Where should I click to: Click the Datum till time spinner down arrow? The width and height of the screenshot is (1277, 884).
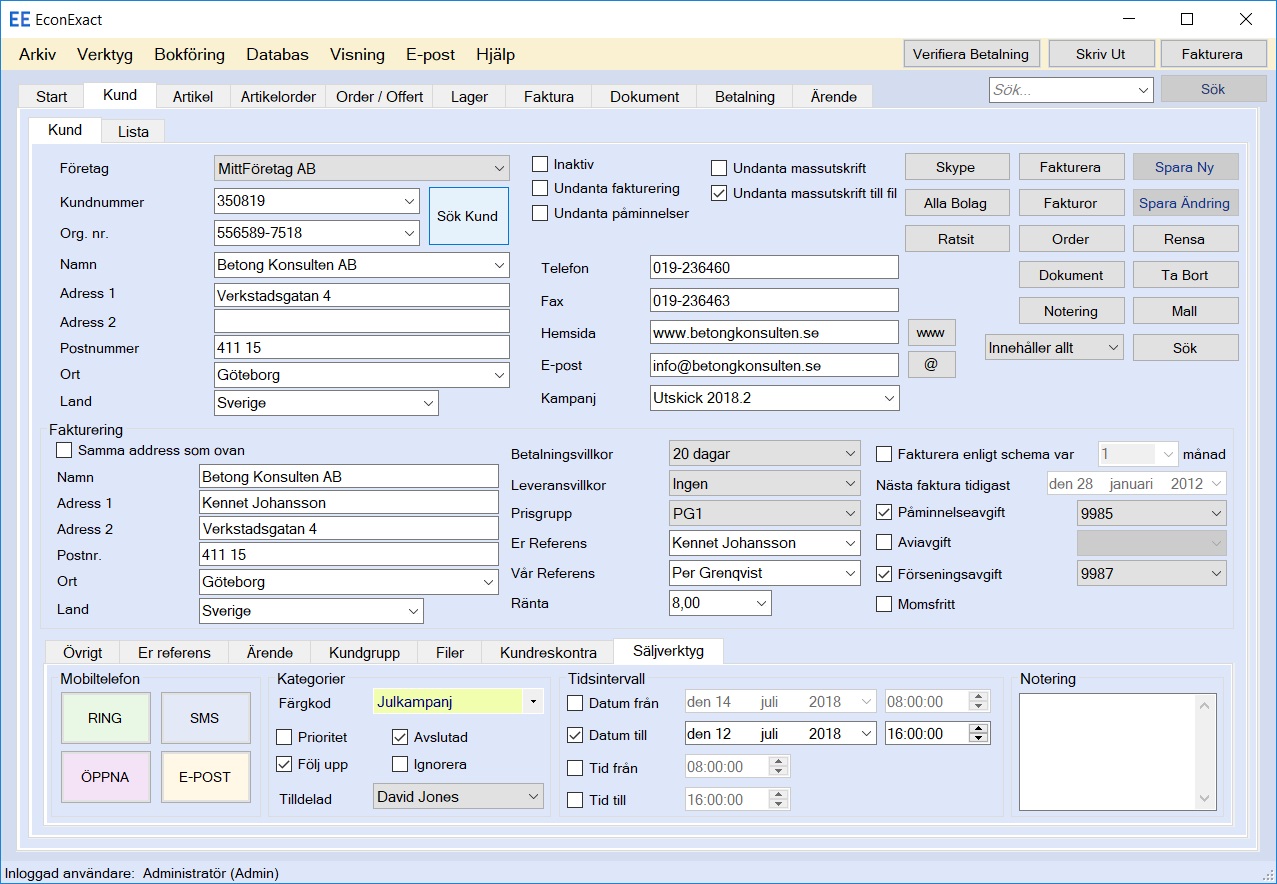point(980,739)
